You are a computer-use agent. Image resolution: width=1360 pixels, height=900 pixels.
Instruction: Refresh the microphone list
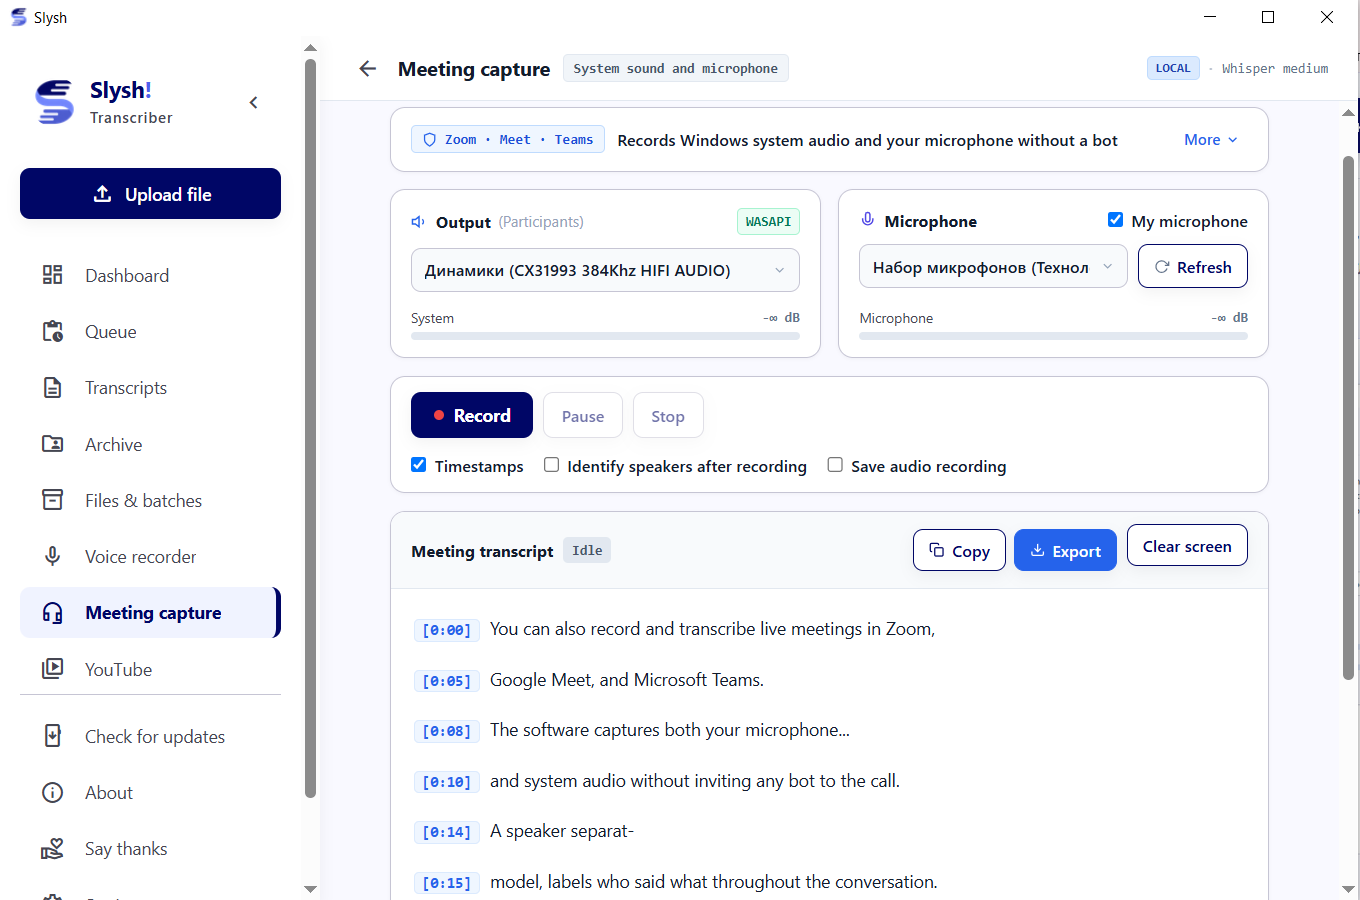point(1193,267)
